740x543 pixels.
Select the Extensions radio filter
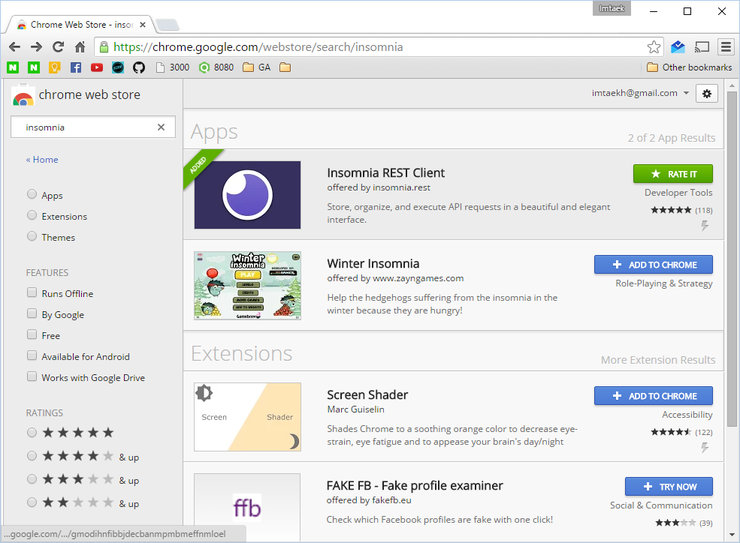tap(32, 216)
